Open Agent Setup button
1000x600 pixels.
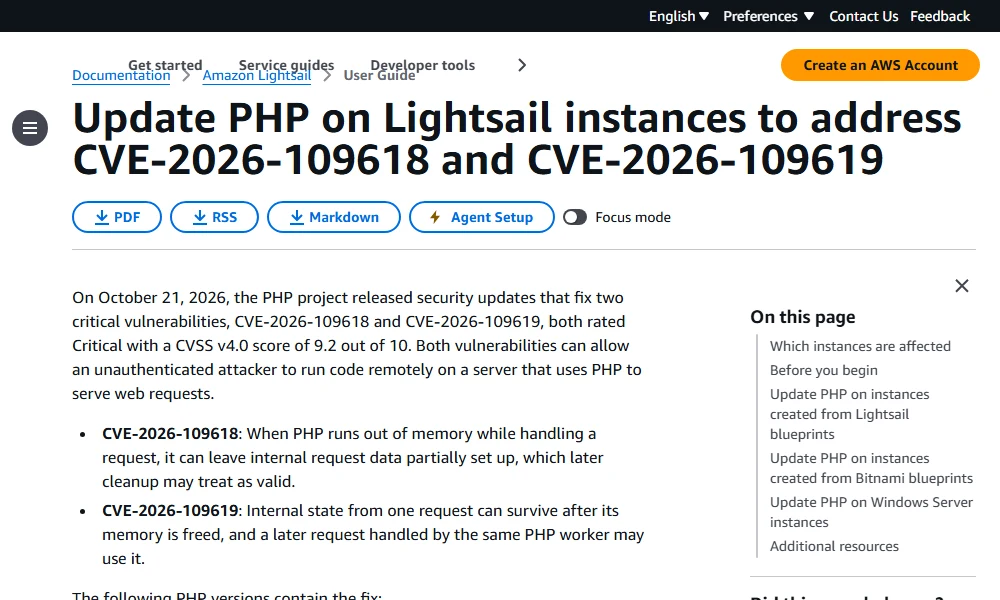(482, 217)
